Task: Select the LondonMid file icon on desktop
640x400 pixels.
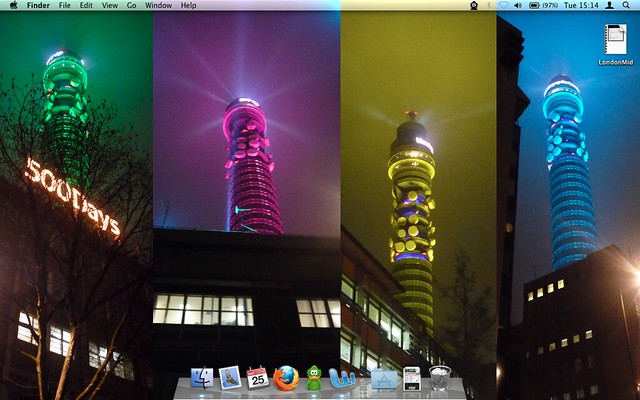Action: 616,39
